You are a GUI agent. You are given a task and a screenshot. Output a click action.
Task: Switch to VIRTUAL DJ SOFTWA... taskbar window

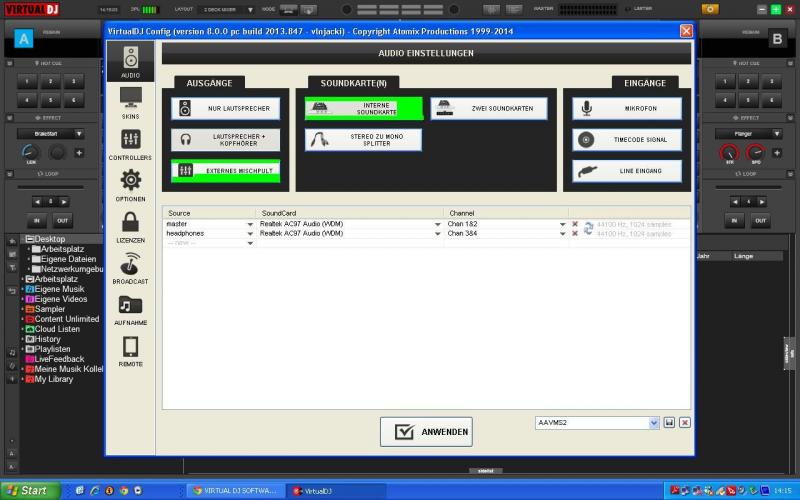click(235, 491)
